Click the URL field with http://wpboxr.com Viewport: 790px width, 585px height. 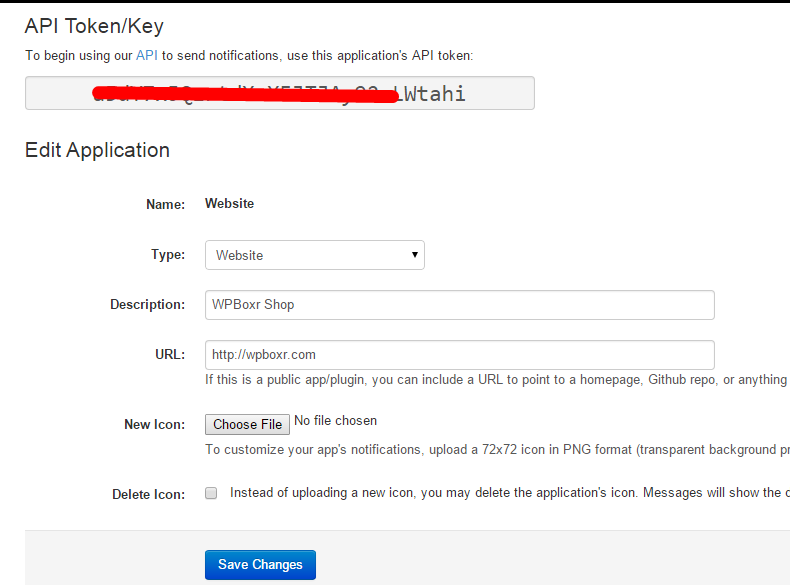pyautogui.click(x=459, y=355)
